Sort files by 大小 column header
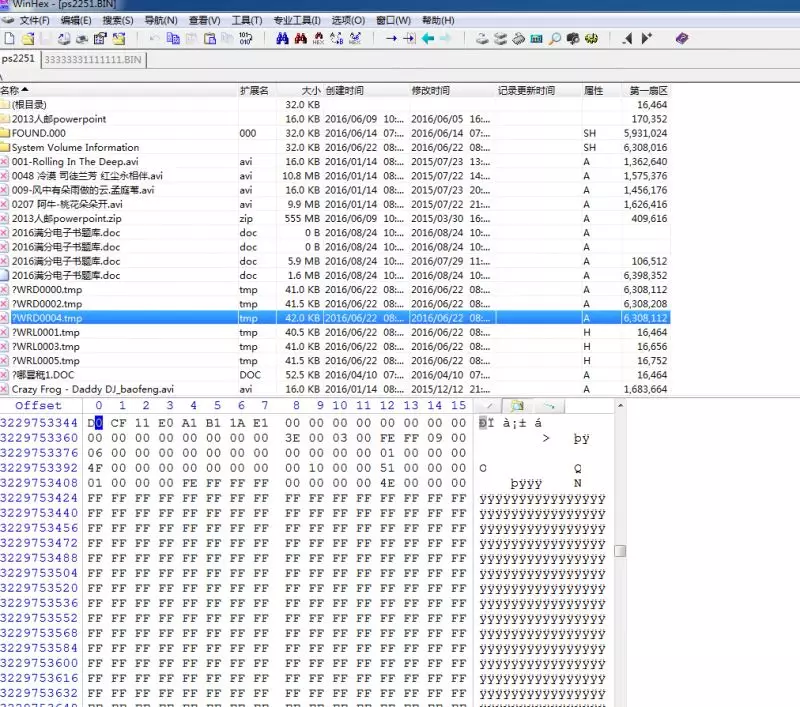 [311, 90]
